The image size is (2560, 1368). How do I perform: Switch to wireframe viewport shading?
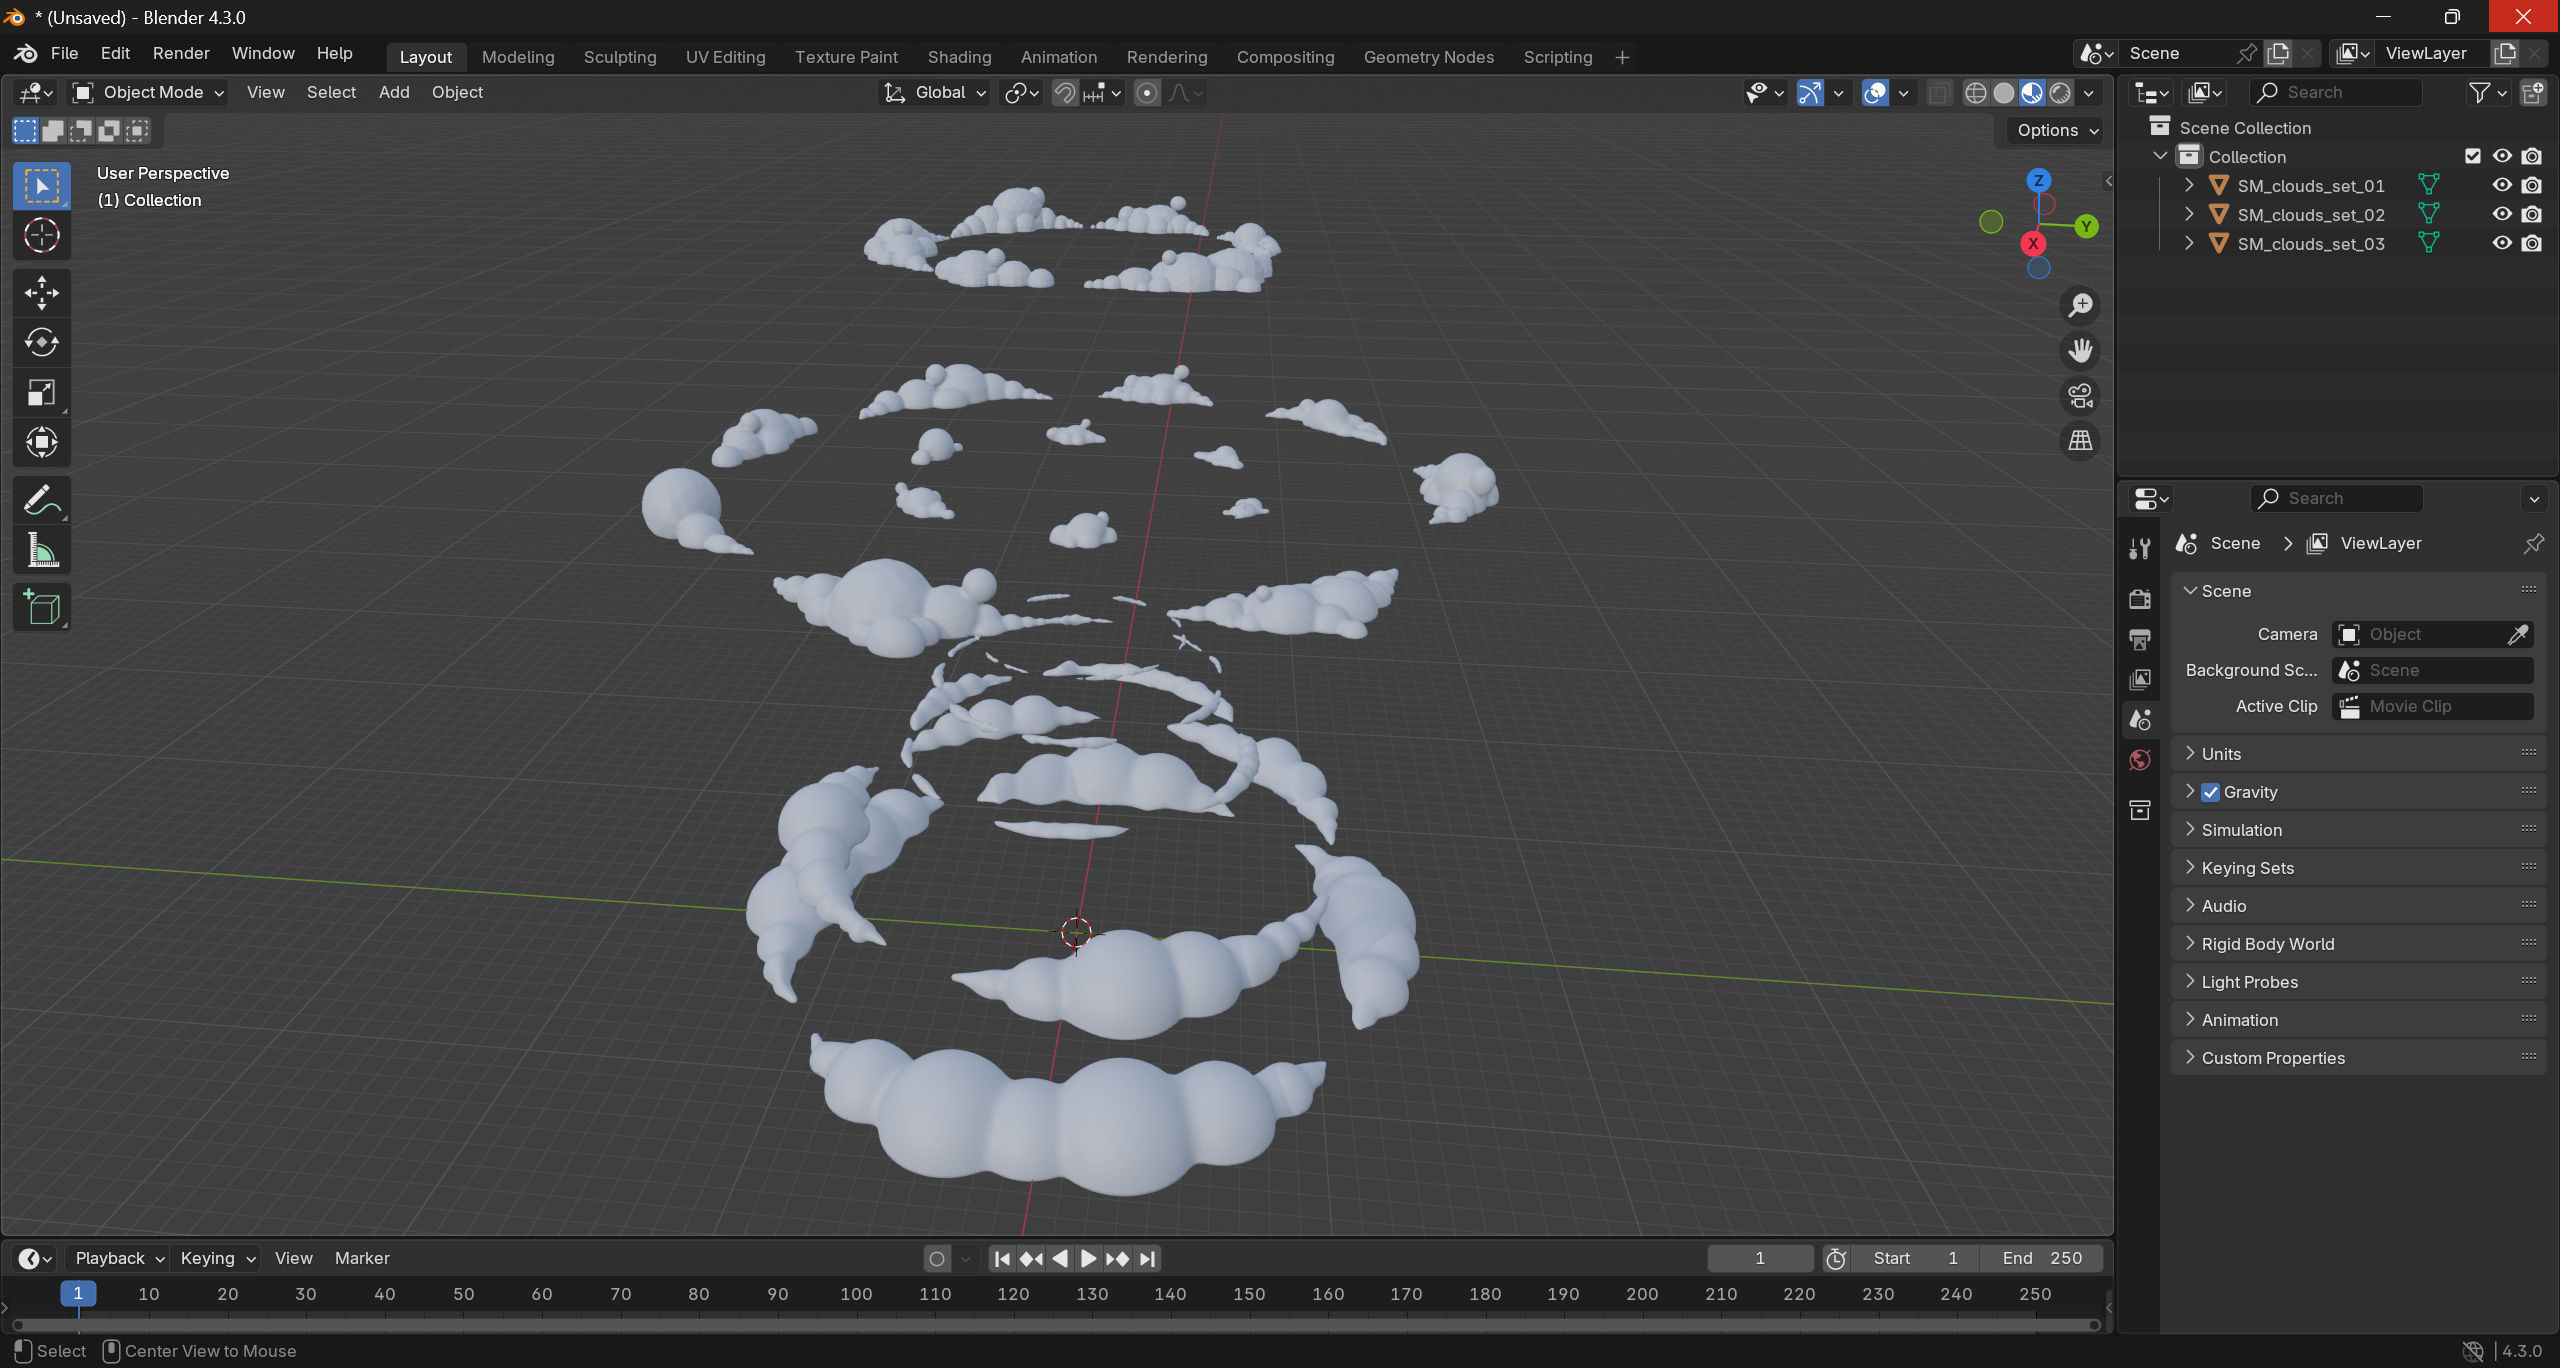[x=1976, y=93]
